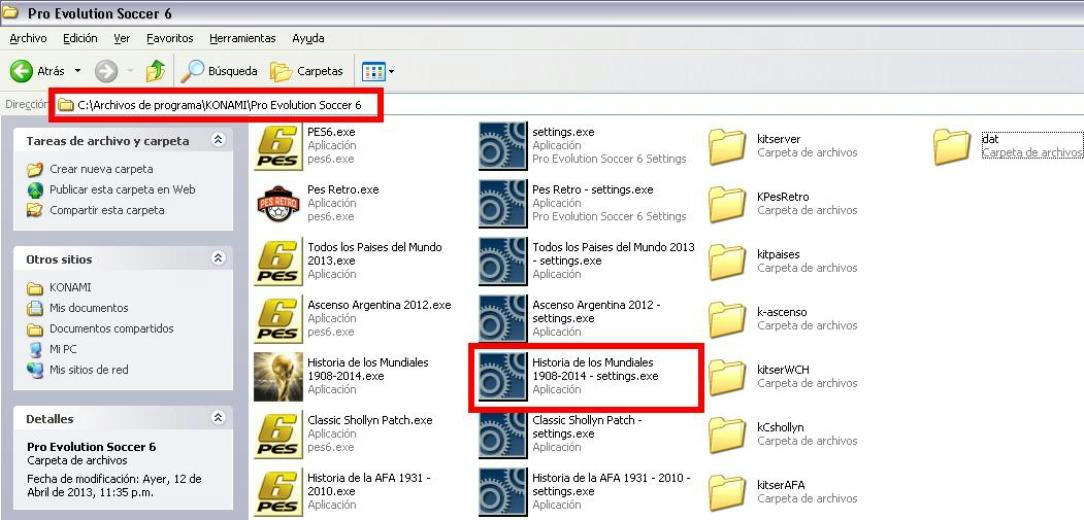Click the Adelante forward arrow button
This screenshot has width=1084, height=520.
106,71
